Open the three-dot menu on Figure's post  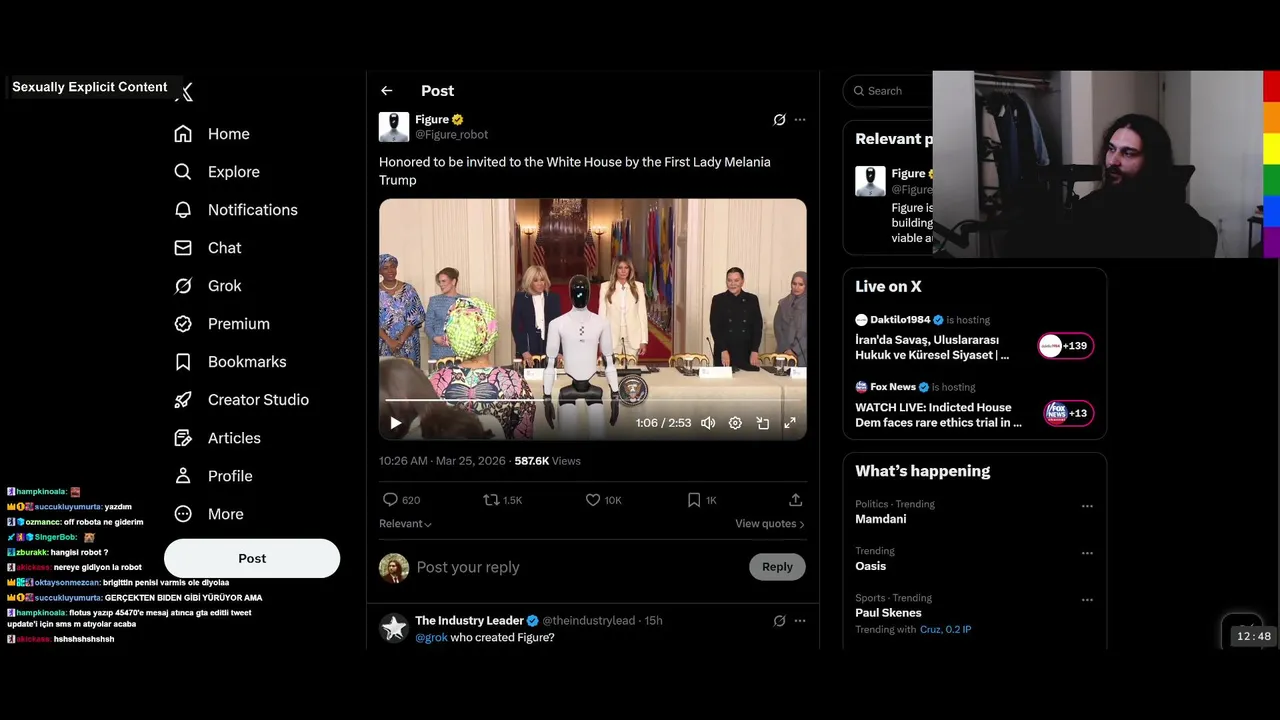[800, 120]
